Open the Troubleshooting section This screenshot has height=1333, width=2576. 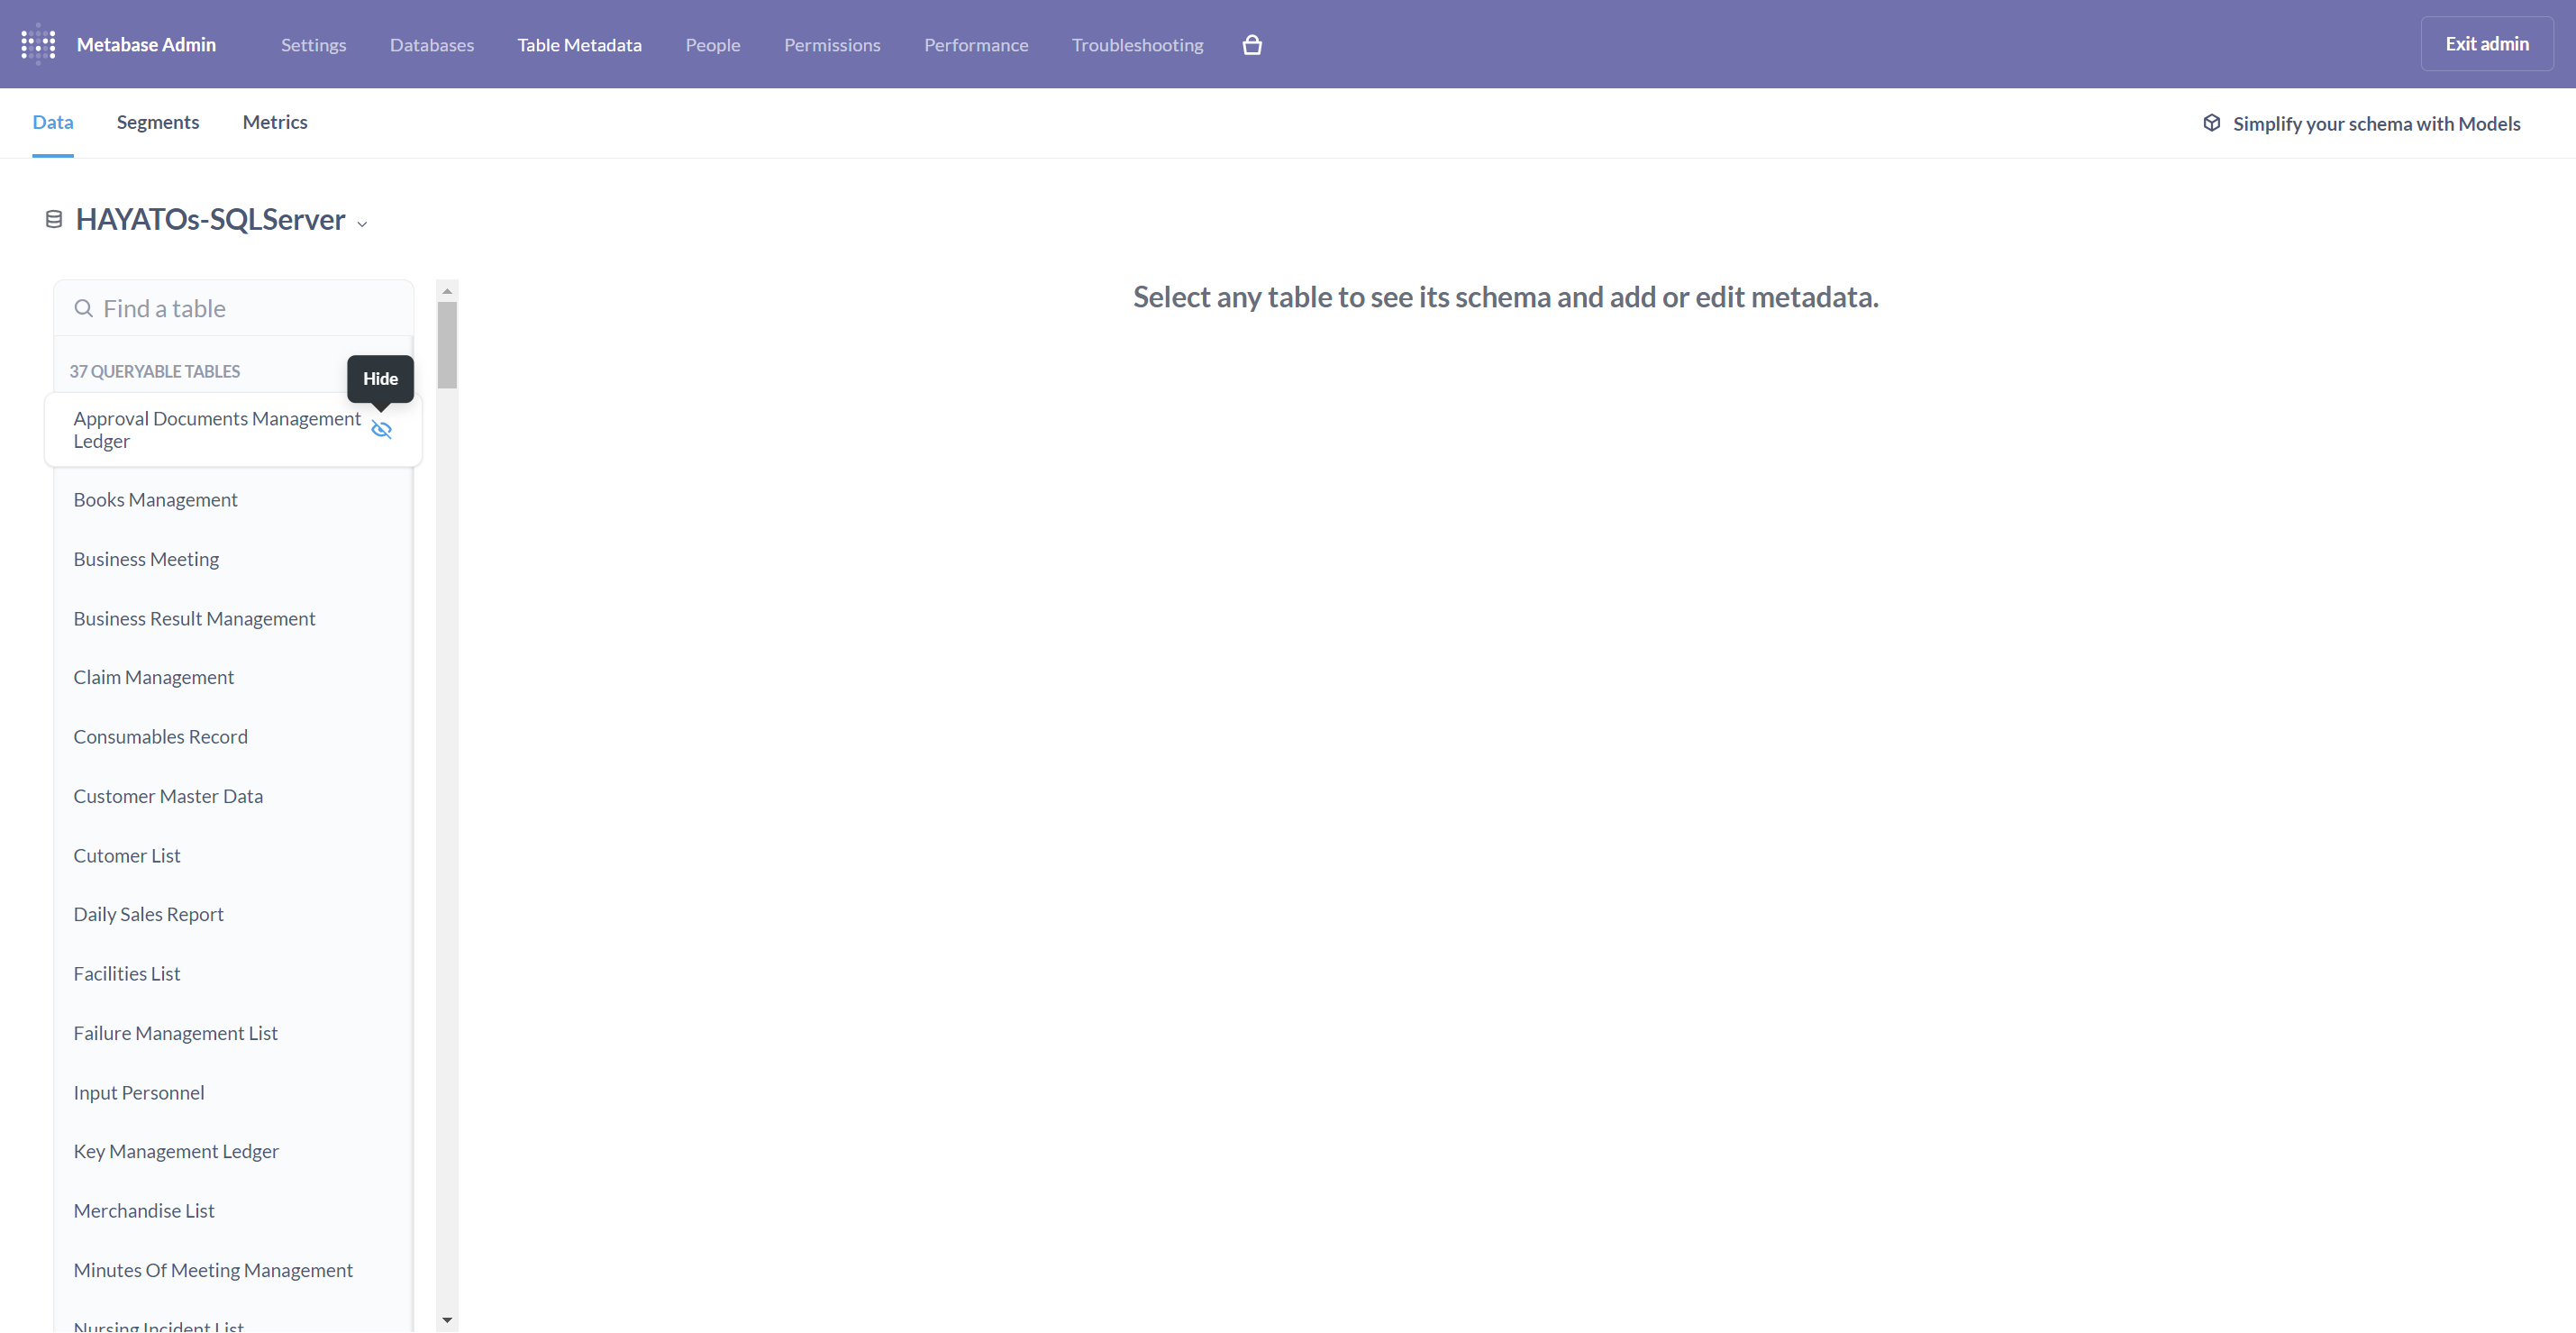click(1137, 45)
